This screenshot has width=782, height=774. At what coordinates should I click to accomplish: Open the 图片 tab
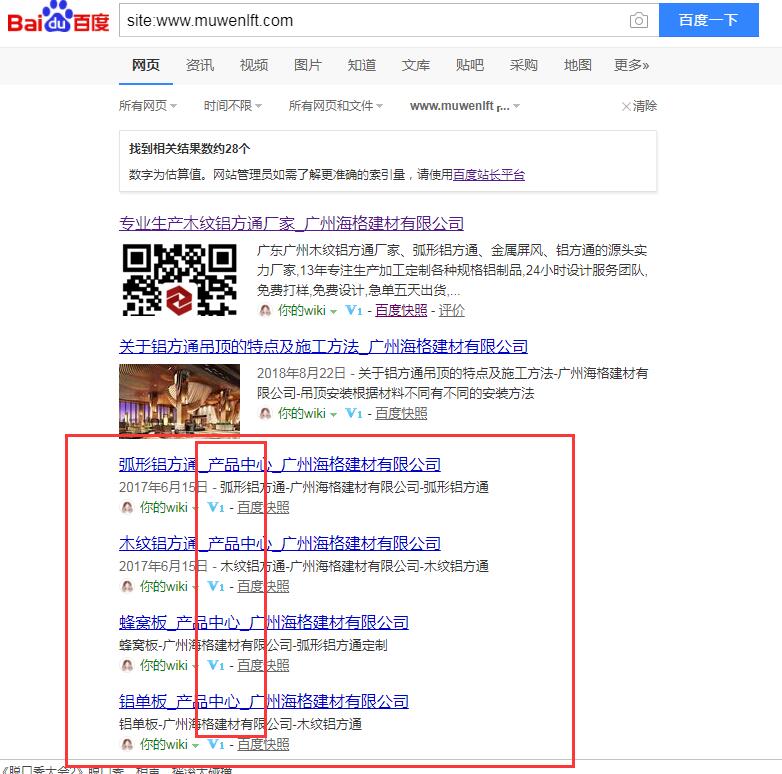coord(308,65)
